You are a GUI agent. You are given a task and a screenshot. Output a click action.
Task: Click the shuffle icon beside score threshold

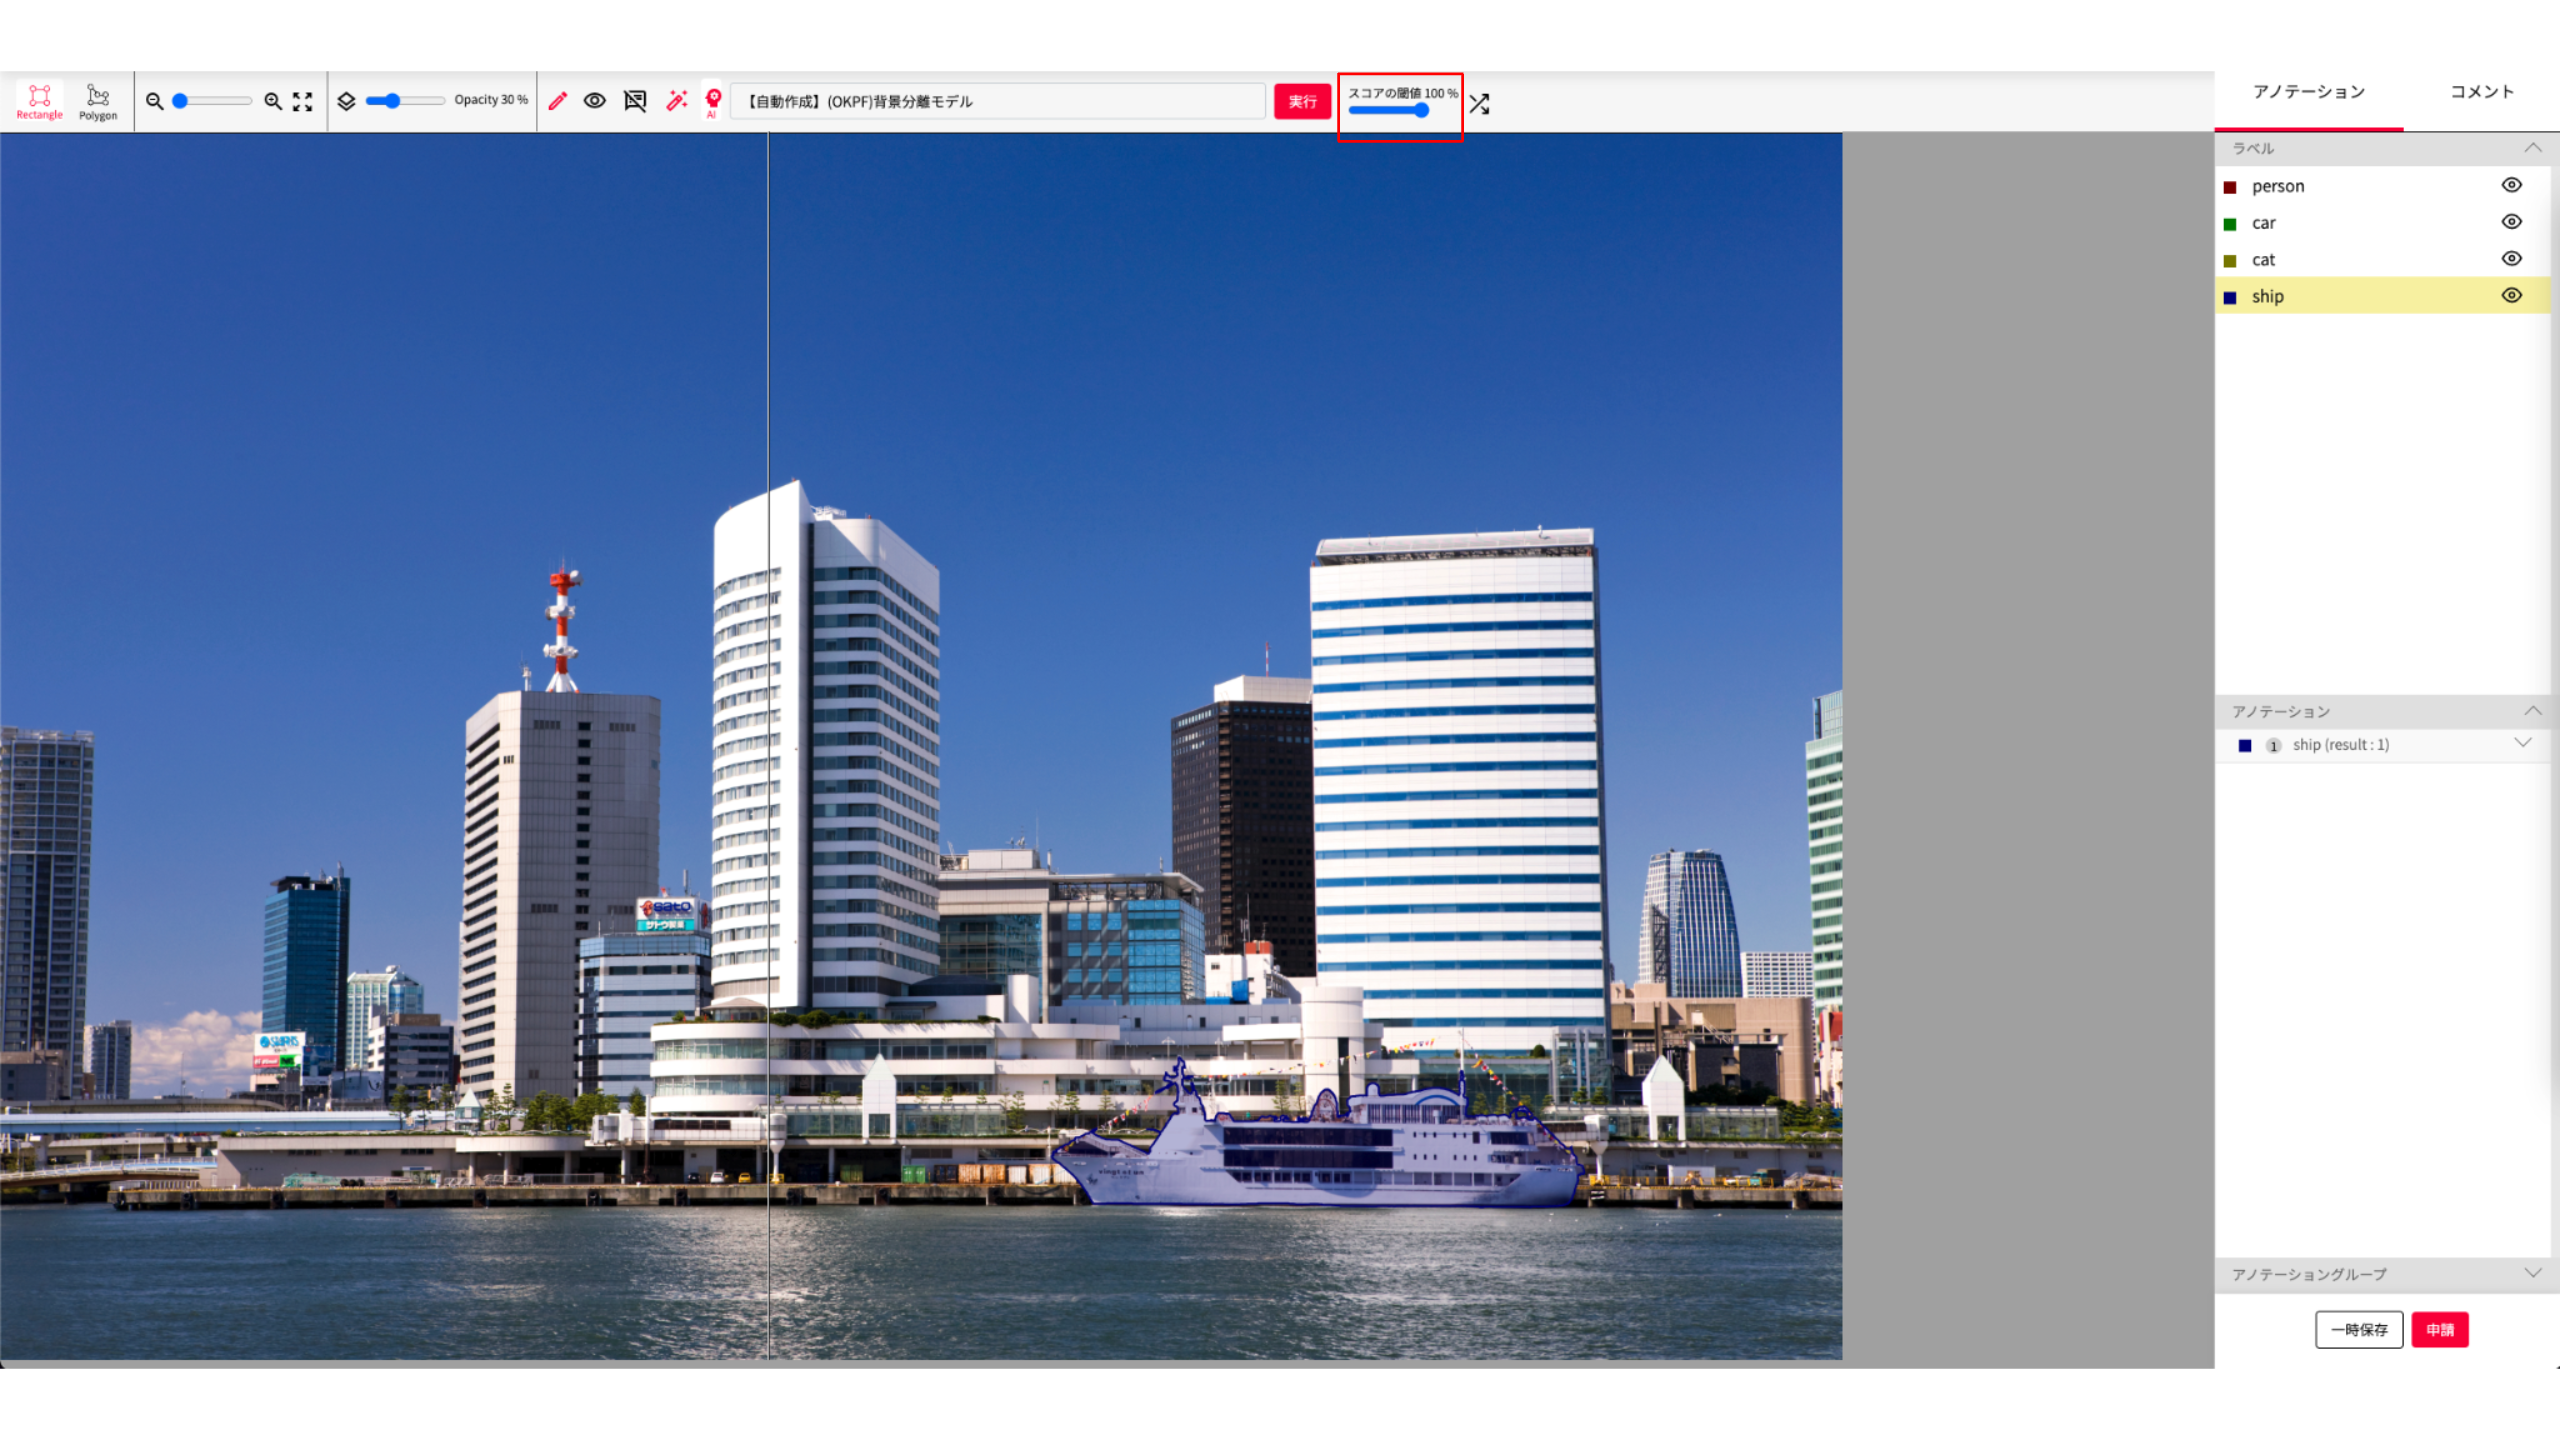(1479, 104)
